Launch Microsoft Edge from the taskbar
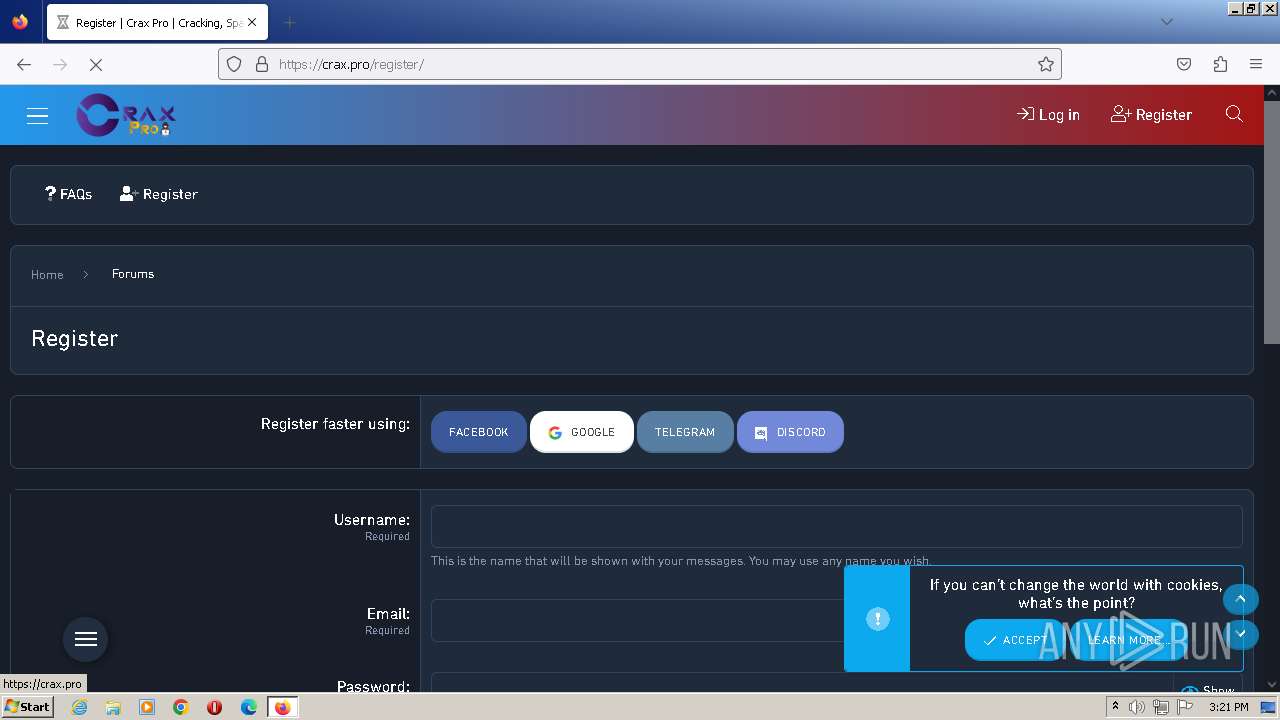Image resolution: width=1280 pixels, height=720 pixels. [x=249, y=707]
